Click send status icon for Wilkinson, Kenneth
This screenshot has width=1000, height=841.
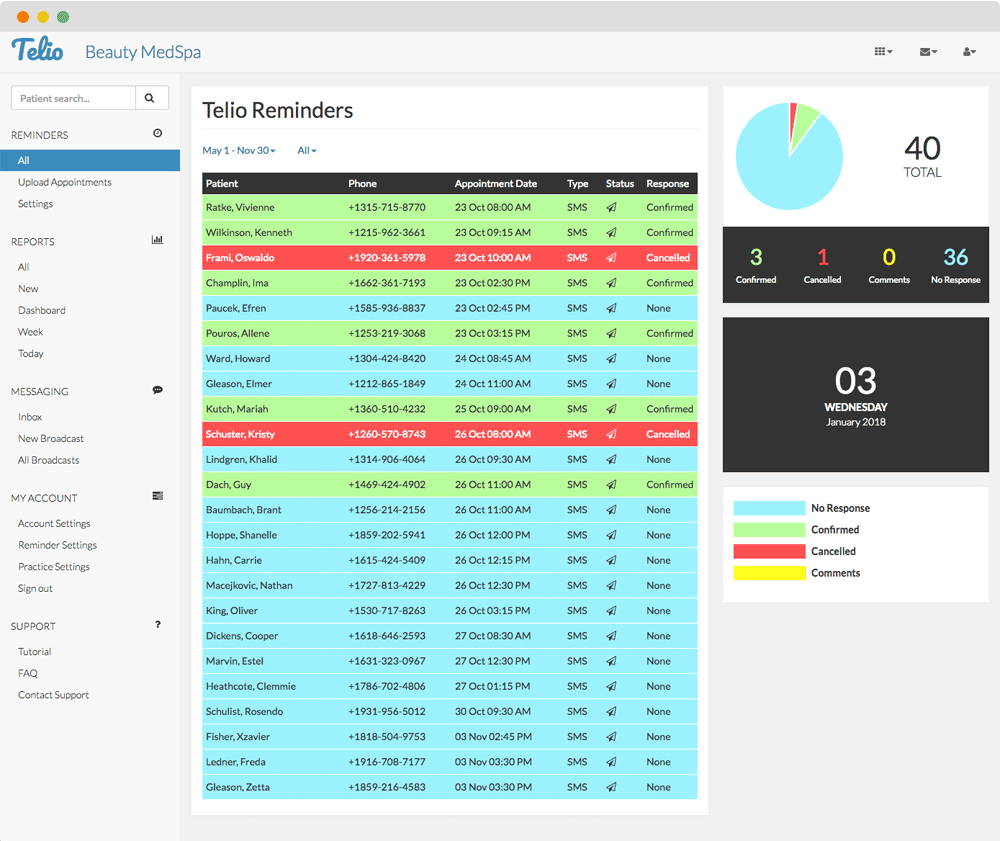pos(611,233)
